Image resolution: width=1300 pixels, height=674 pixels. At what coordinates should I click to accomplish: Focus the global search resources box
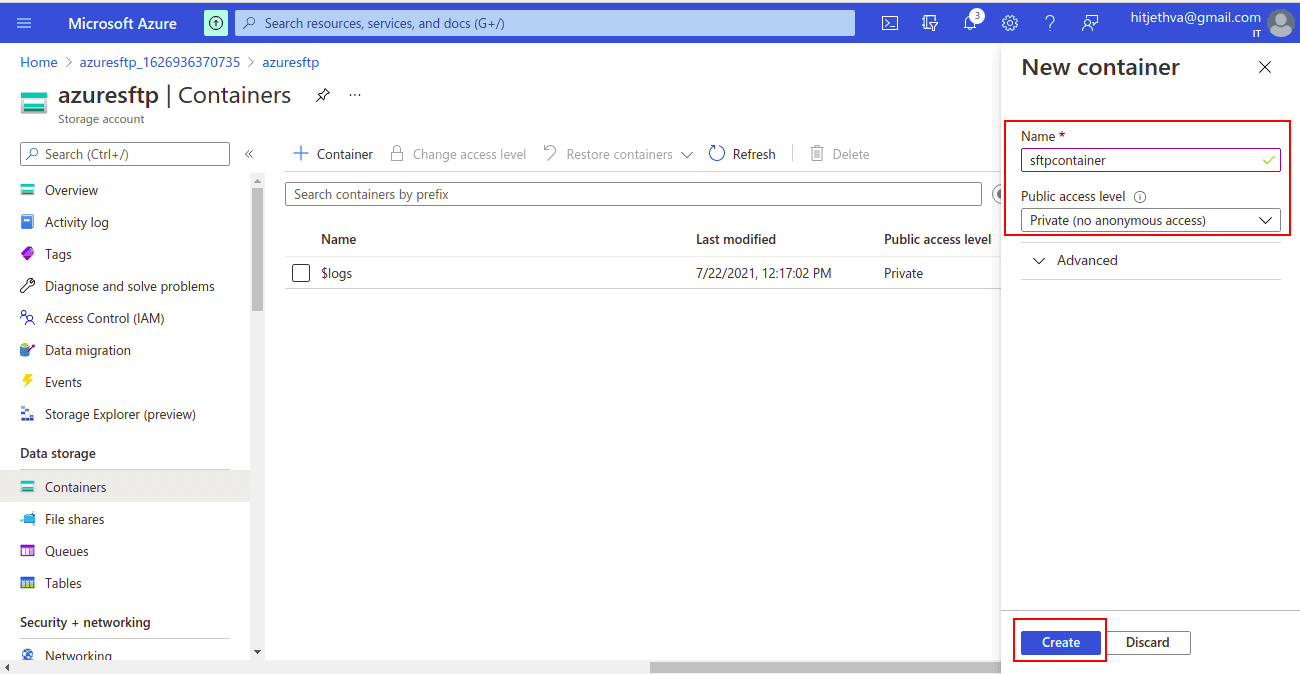click(545, 23)
